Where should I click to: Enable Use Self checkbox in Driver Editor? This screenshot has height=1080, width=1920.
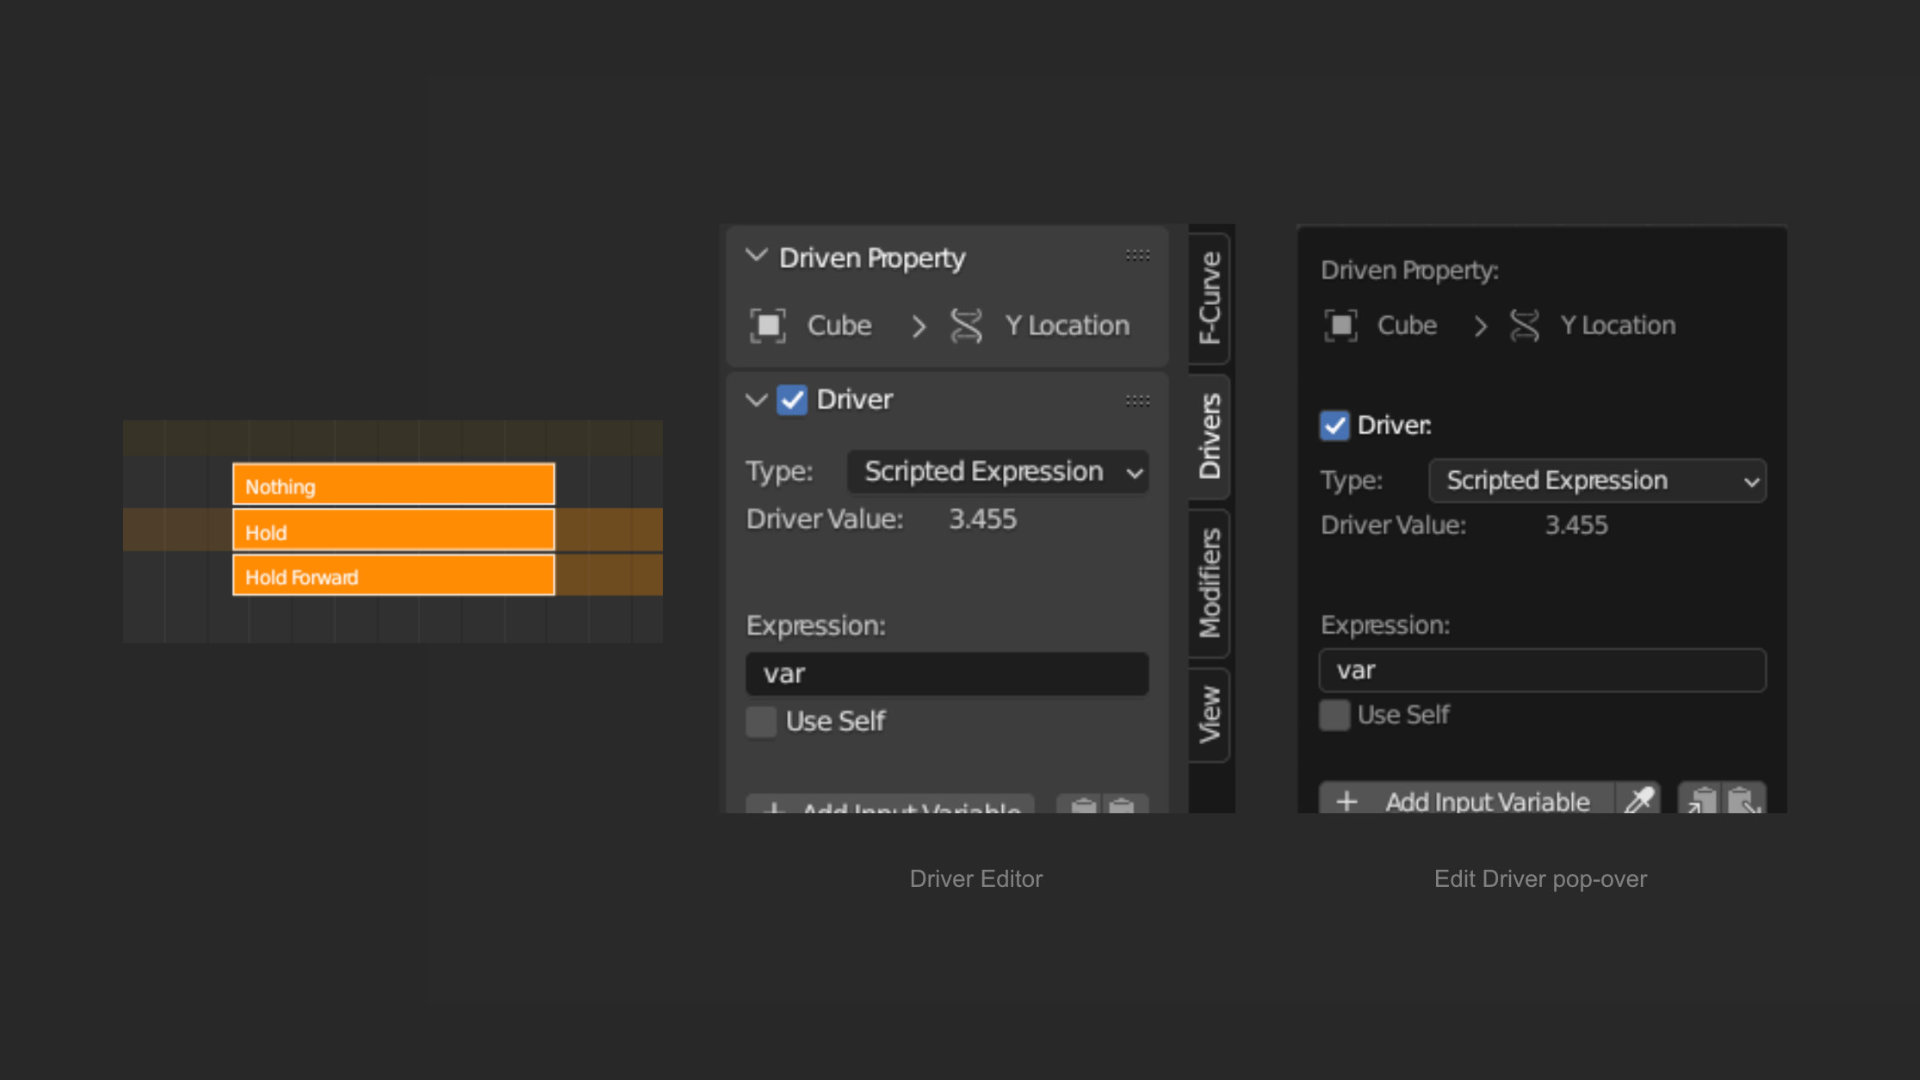coord(761,722)
